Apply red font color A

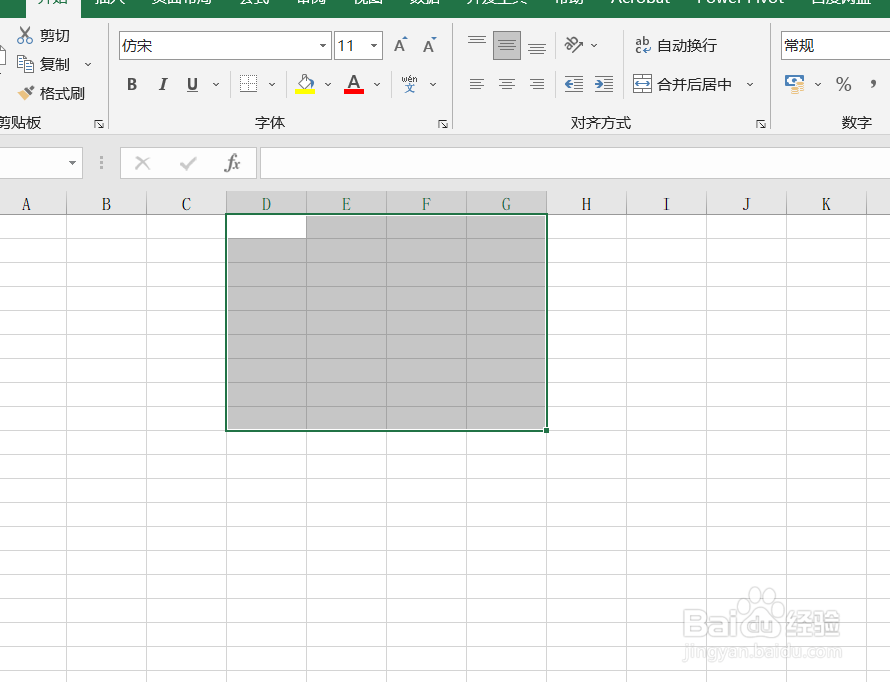(x=354, y=84)
